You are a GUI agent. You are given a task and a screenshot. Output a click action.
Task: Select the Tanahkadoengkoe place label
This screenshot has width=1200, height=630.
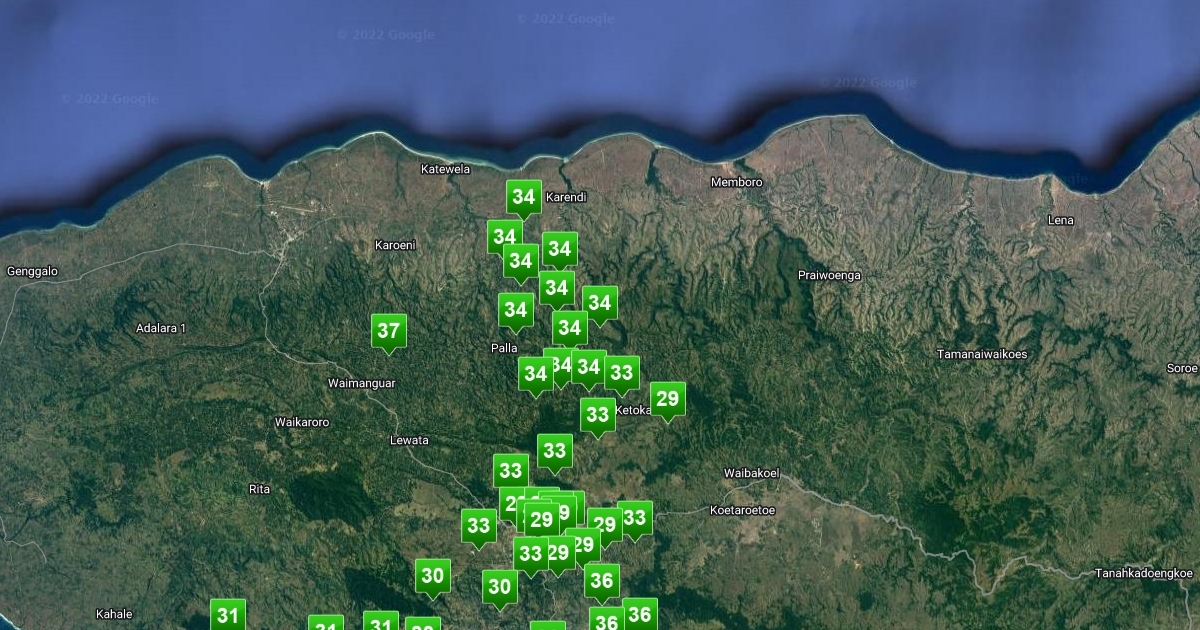click(1144, 573)
